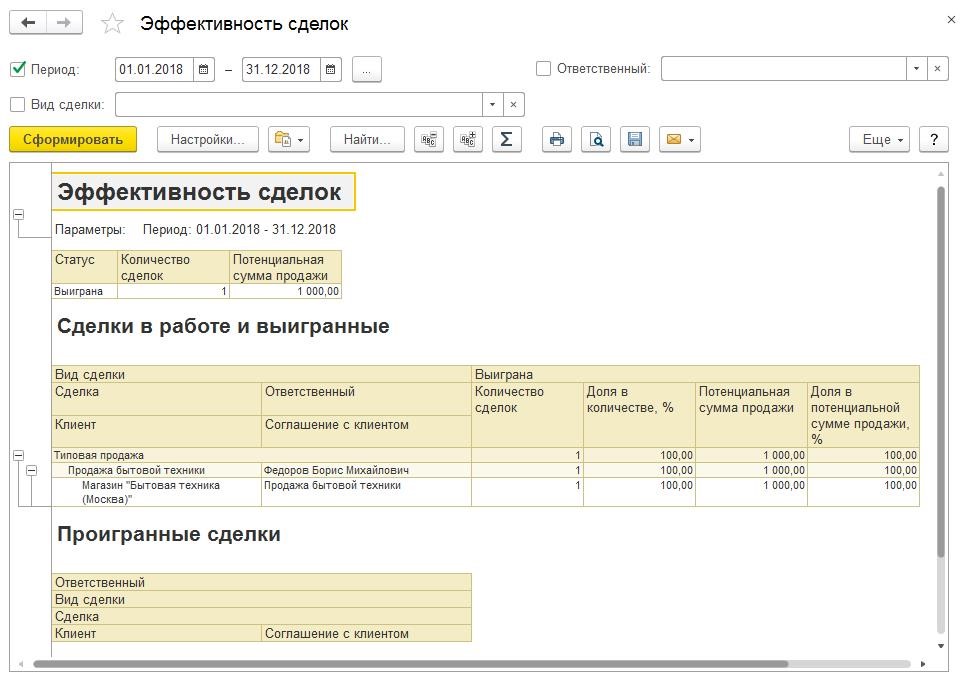Send report by email envelope icon
964x681 pixels.
680,140
